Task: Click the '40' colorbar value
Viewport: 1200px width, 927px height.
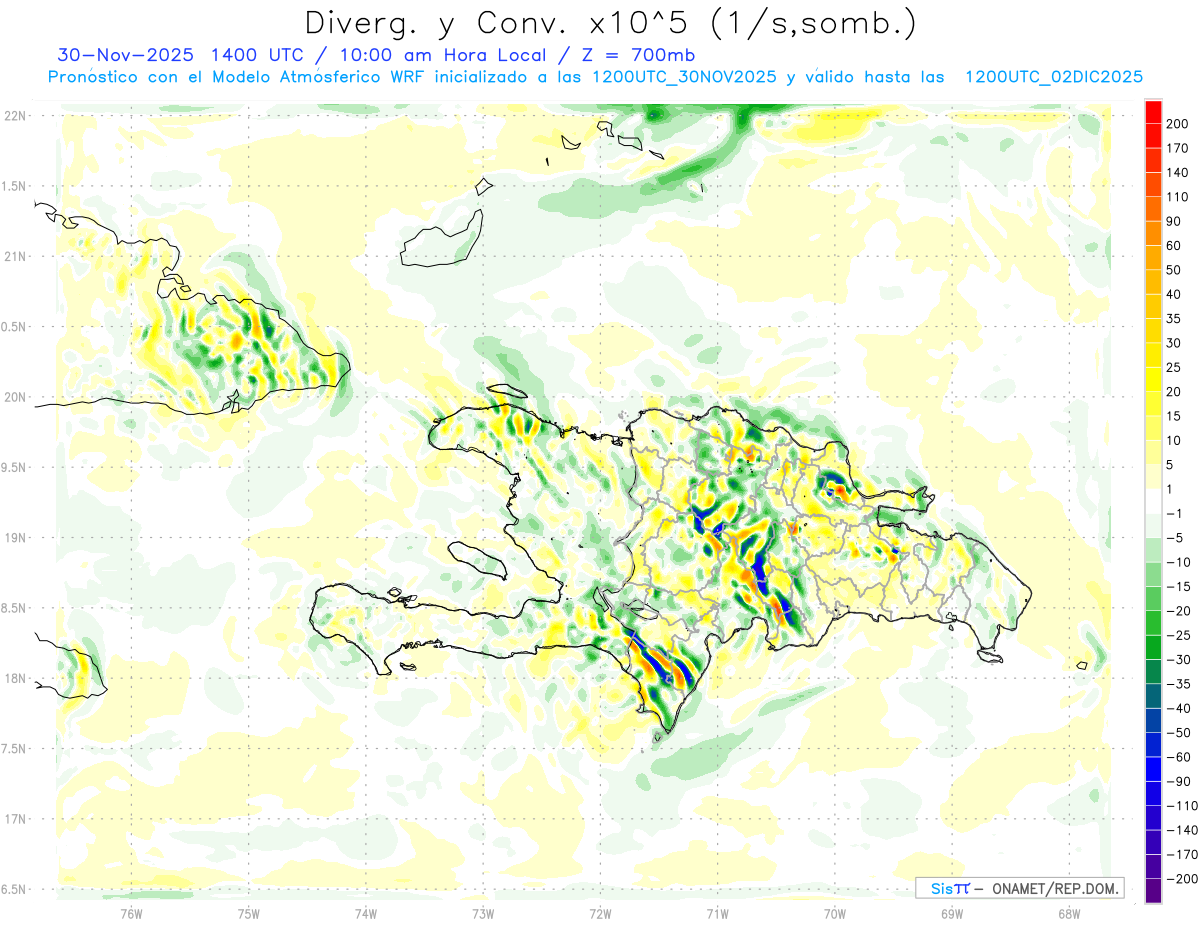Action: [1174, 294]
